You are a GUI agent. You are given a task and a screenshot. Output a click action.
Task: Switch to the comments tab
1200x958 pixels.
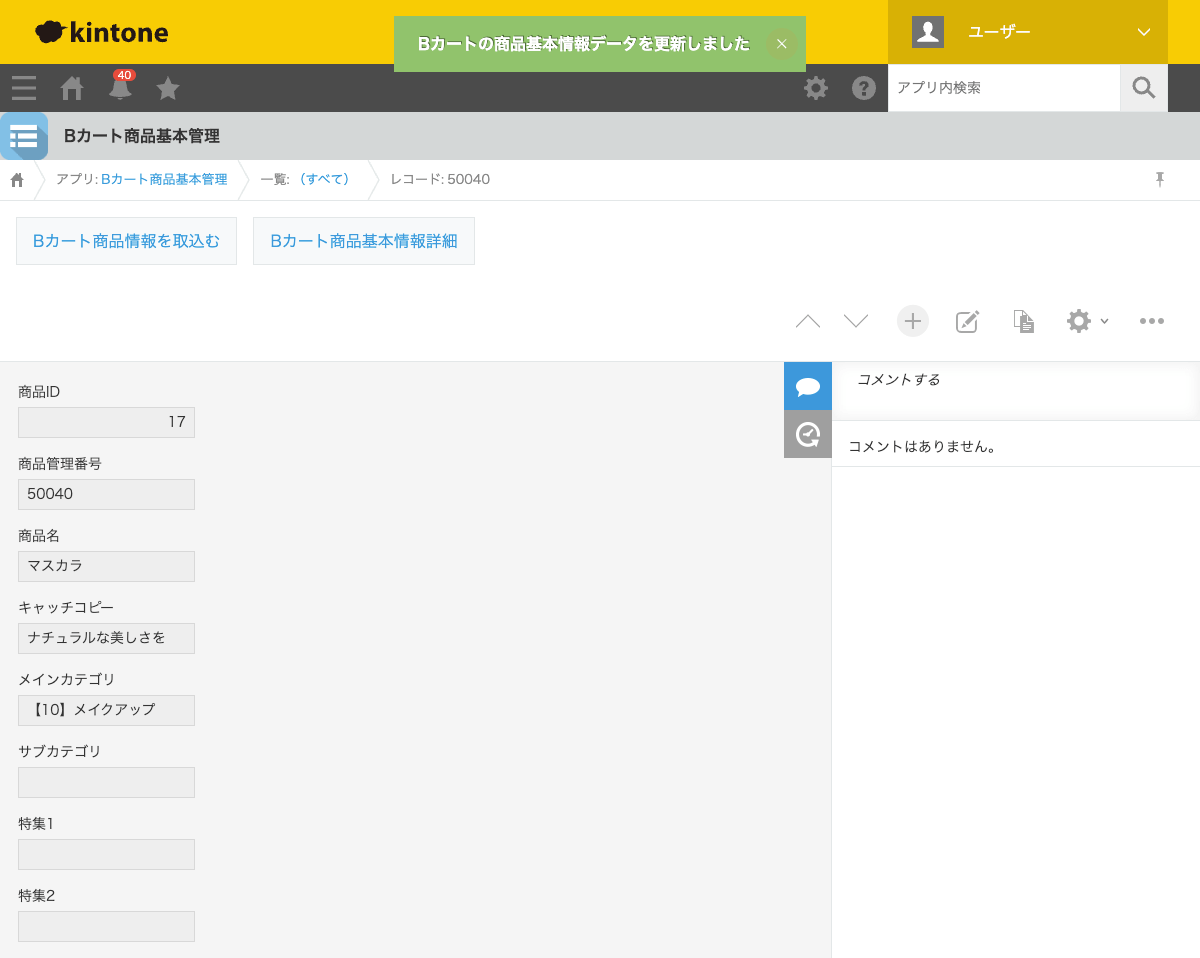point(808,386)
